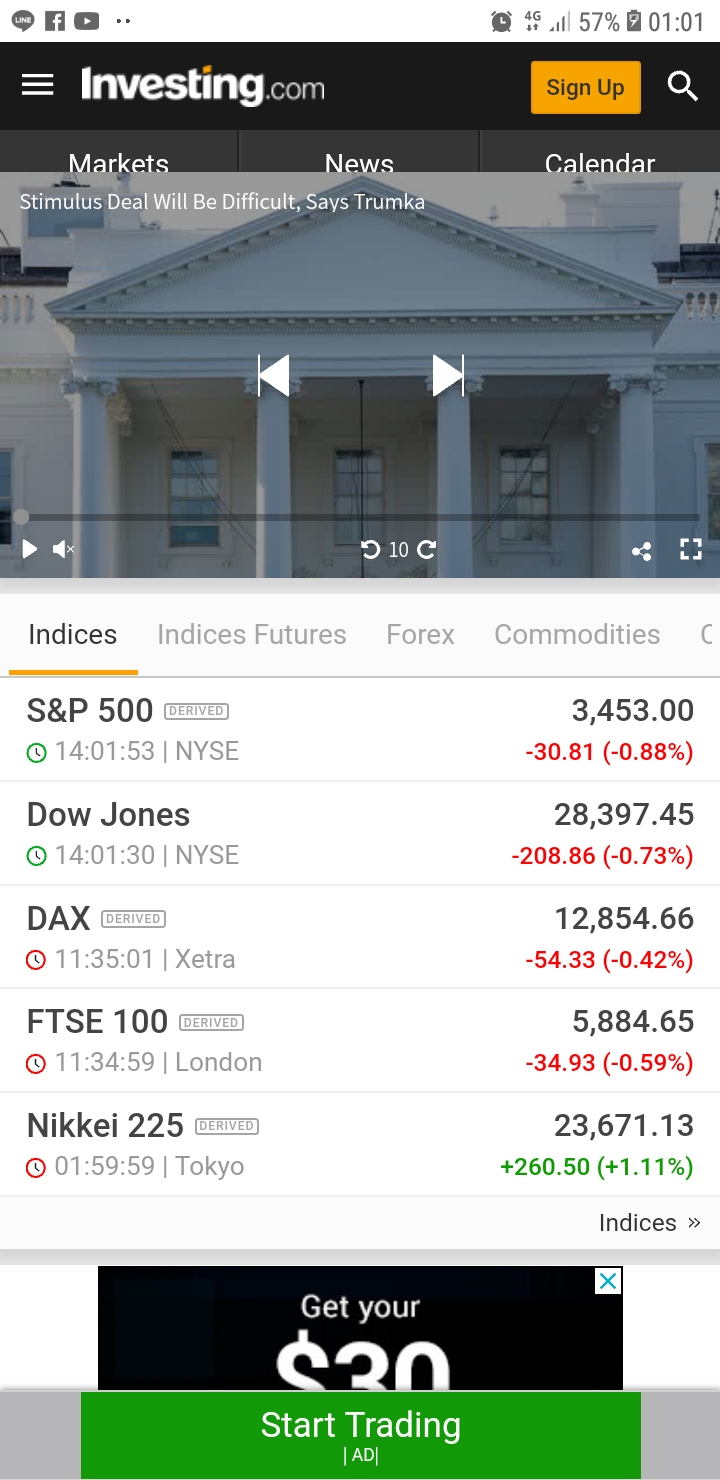Tap the search magnifier icon

(682, 87)
